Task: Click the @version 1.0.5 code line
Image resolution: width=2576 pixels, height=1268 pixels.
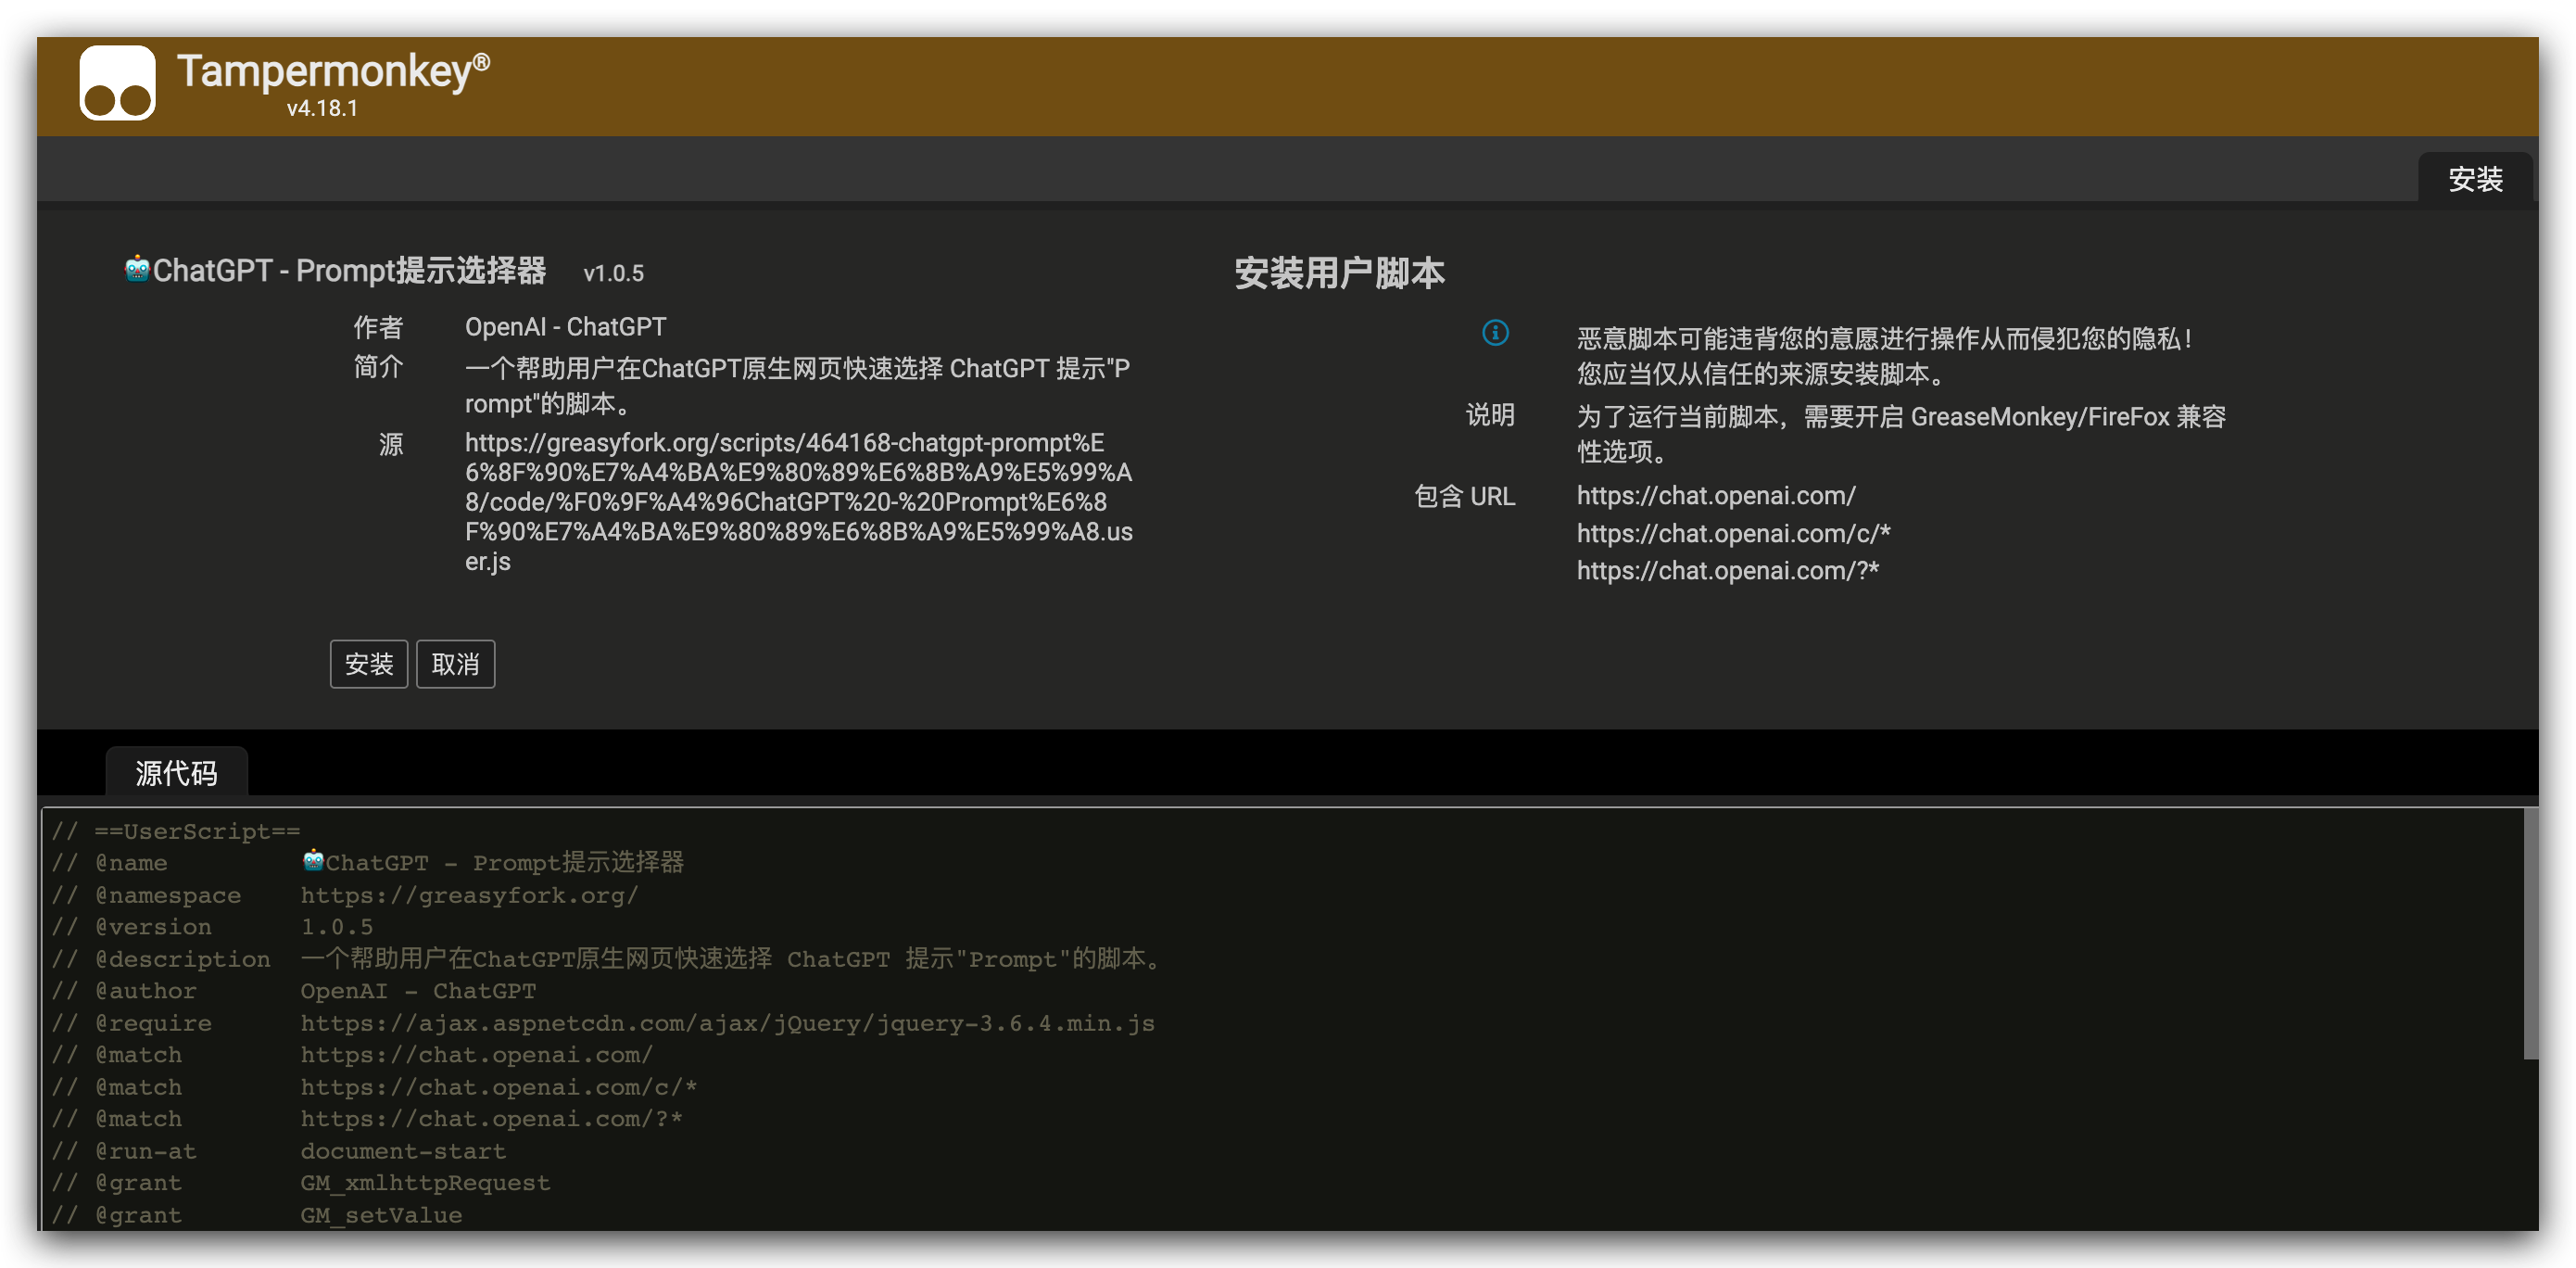Action: pyautogui.click(x=212, y=927)
